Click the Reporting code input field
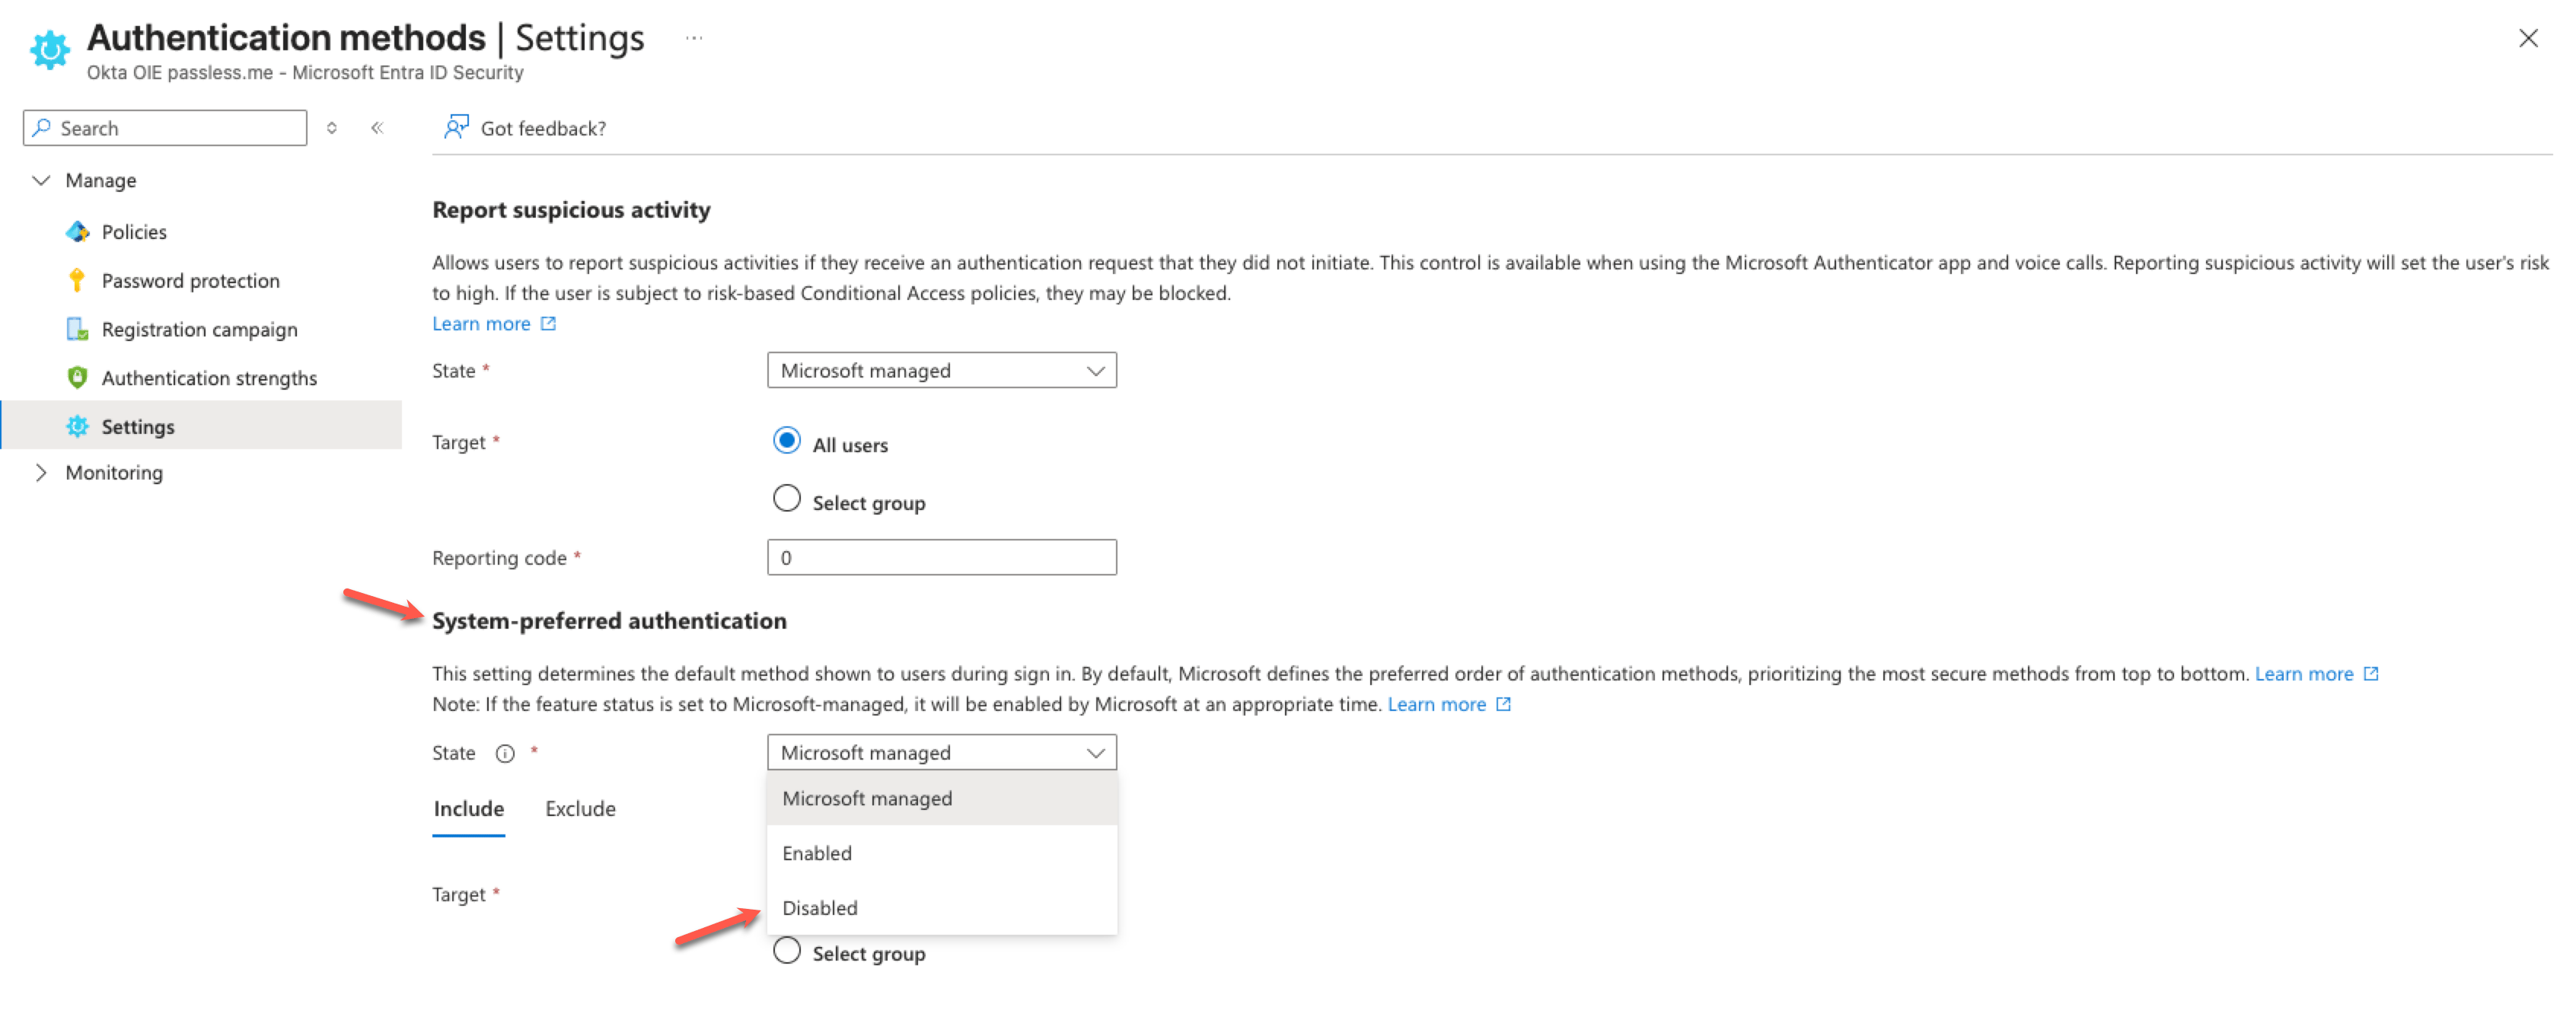2576x1017 pixels. (941, 558)
